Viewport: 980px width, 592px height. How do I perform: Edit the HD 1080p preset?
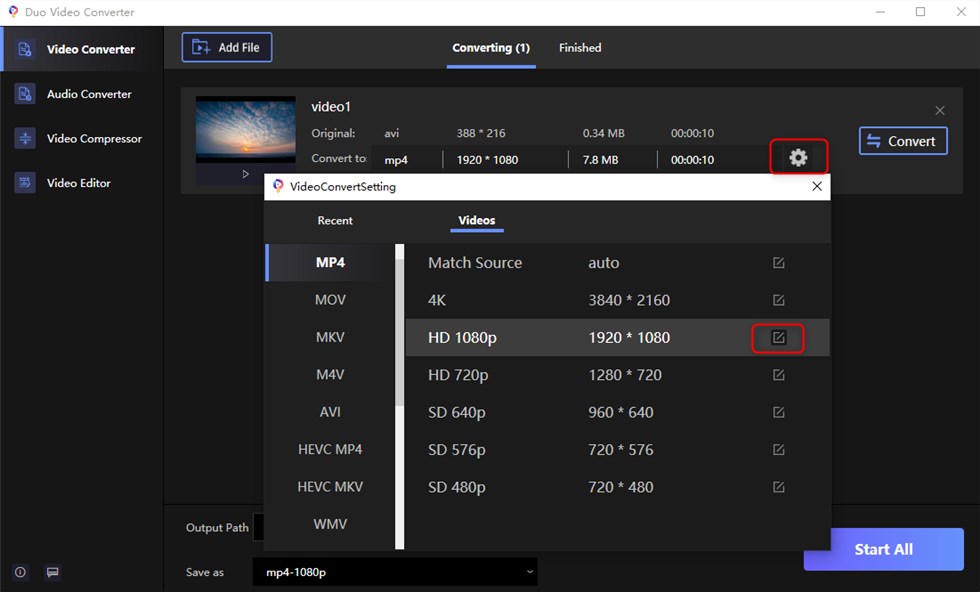coord(778,338)
